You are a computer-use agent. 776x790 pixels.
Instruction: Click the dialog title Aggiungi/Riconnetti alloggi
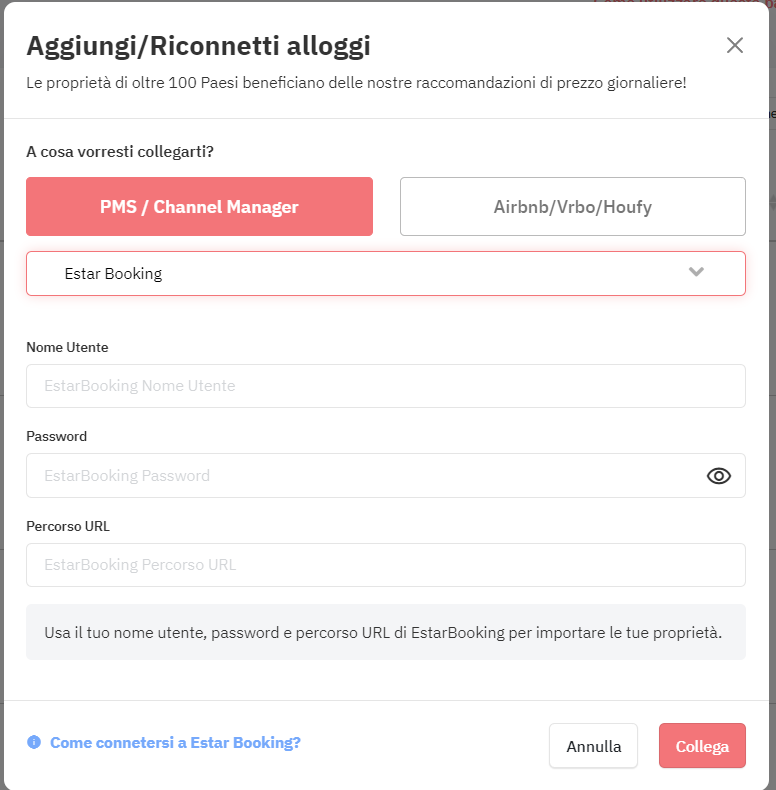pos(199,46)
